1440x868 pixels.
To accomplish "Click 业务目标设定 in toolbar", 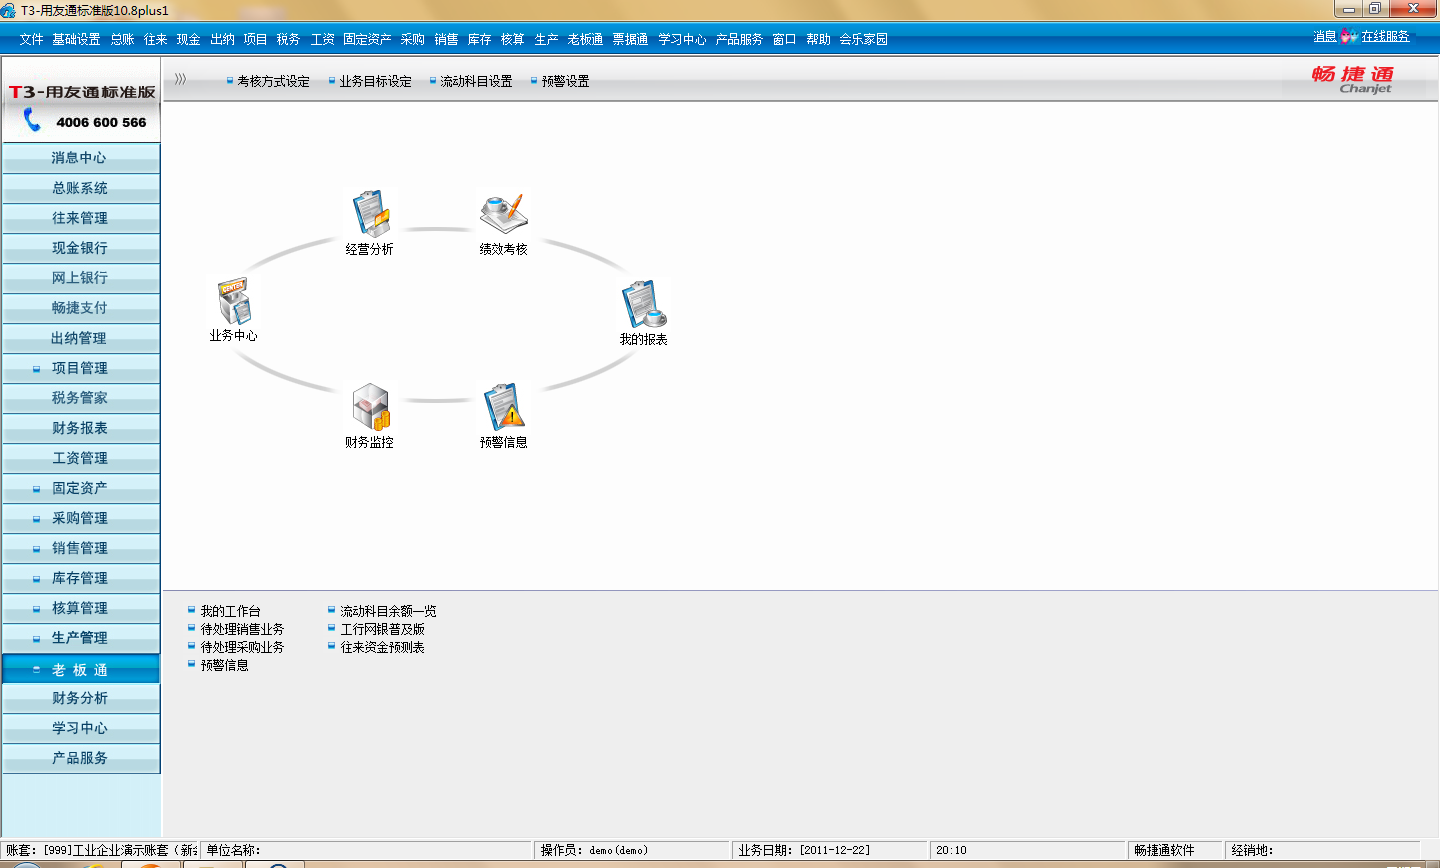I will tap(375, 81).
